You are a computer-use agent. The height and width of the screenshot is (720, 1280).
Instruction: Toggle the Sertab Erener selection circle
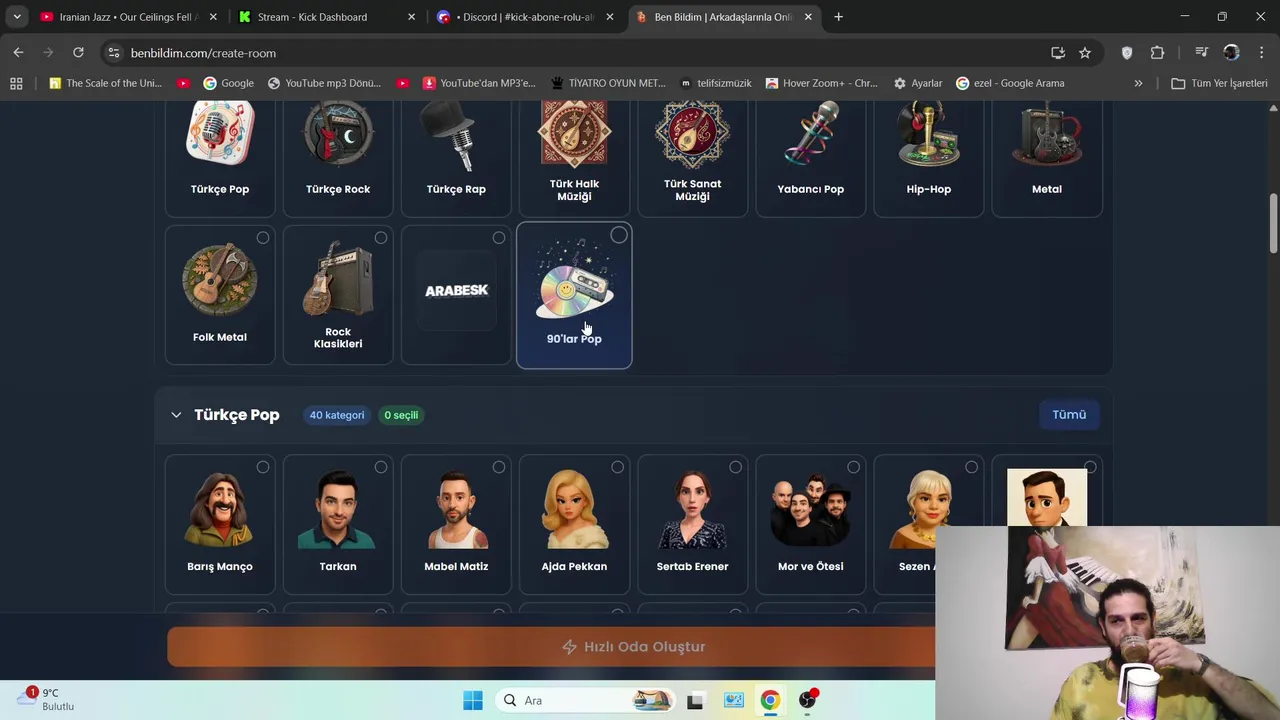click(735, 467)
